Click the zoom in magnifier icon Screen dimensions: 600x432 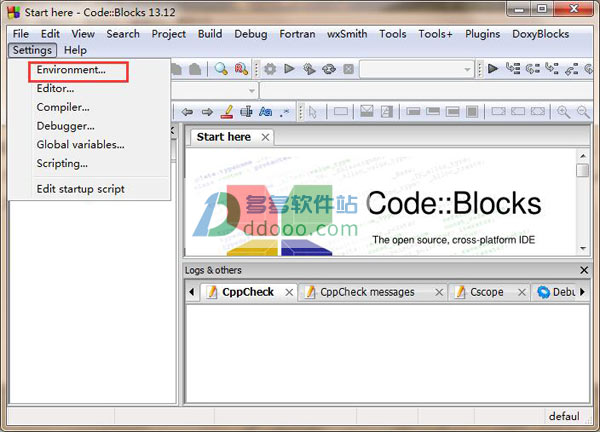click(563, 112)
